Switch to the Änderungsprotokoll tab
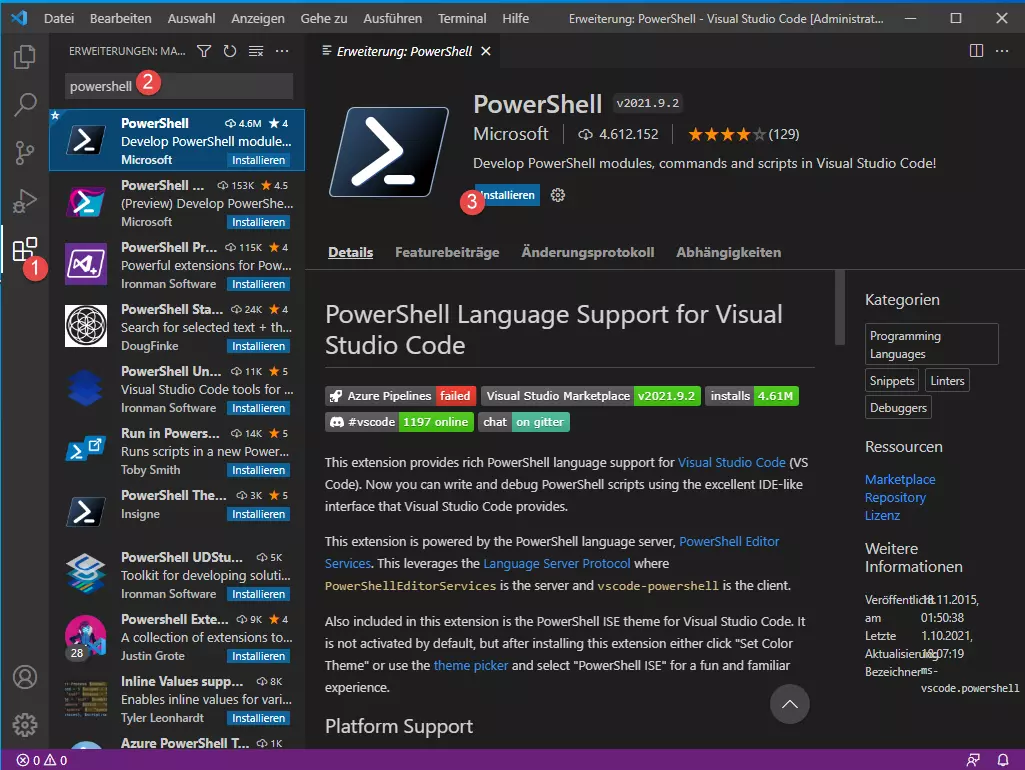Screen dimensions: 1025x770 tap(587, 252)
